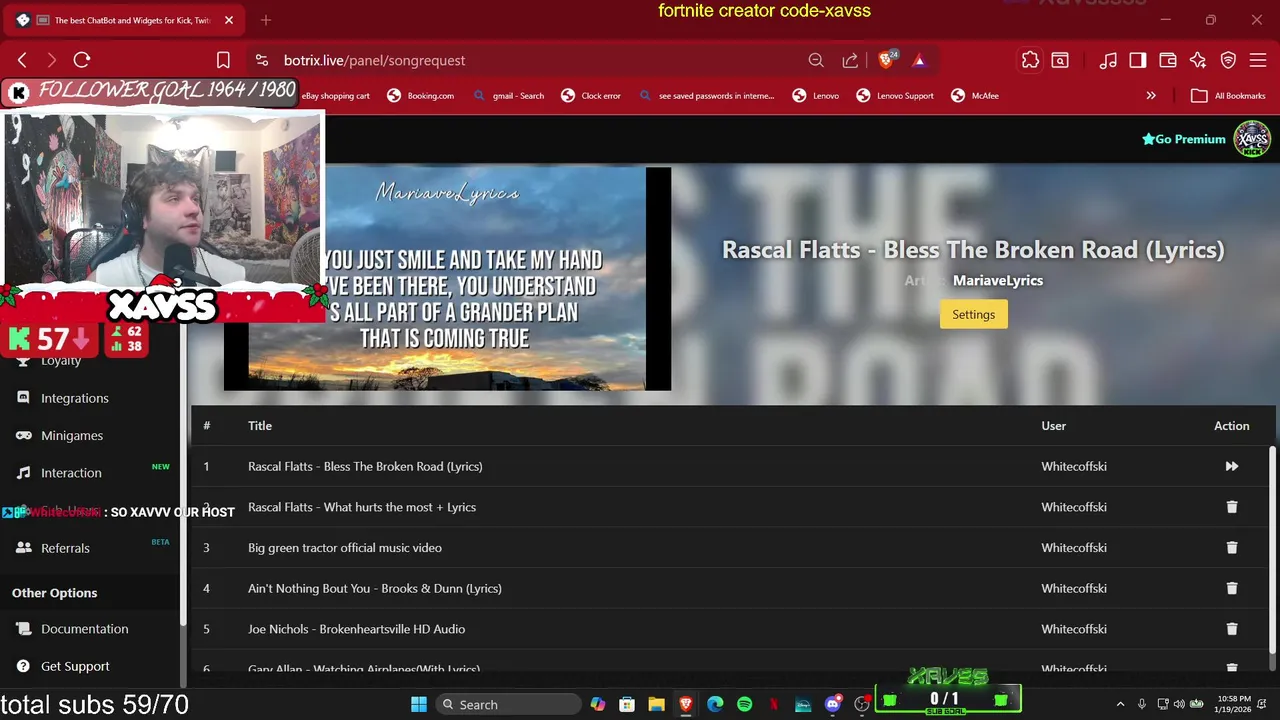
Task: Open Spotify from the taskbar
Action: coord(744,704)
